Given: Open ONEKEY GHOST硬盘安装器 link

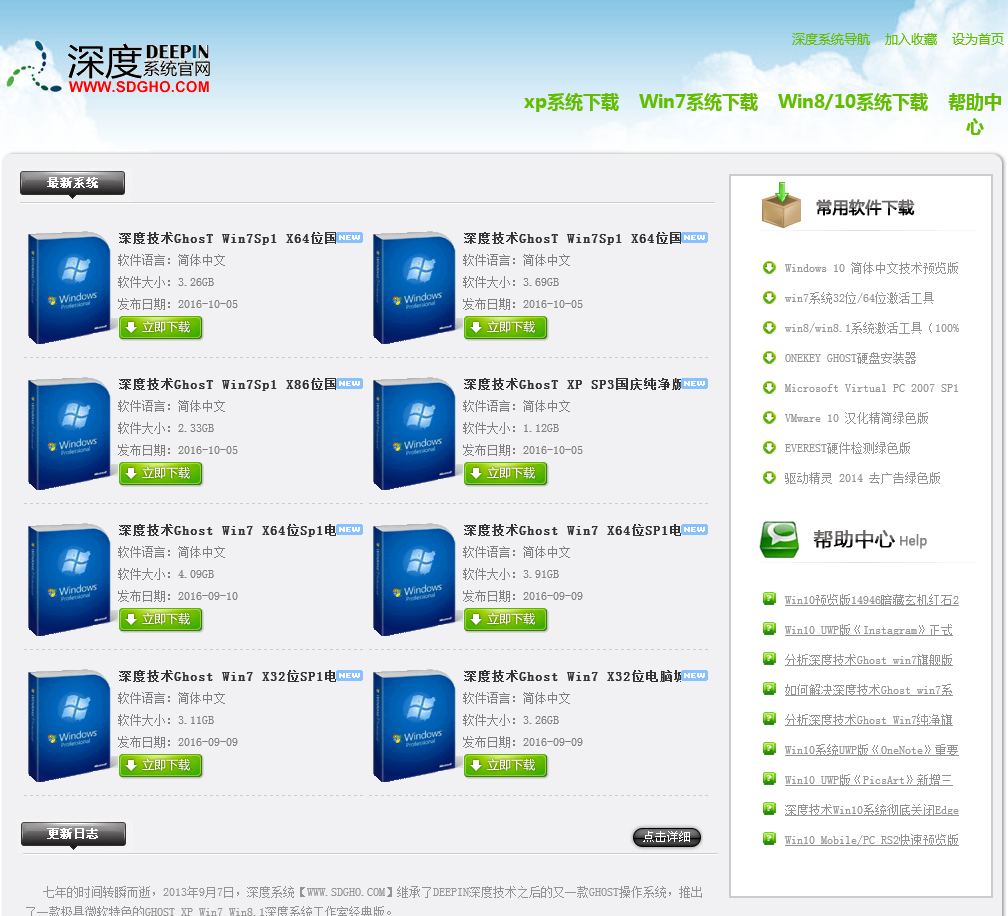Looking at the screenshot, I should pyautogui.click(x=850, y=358).
